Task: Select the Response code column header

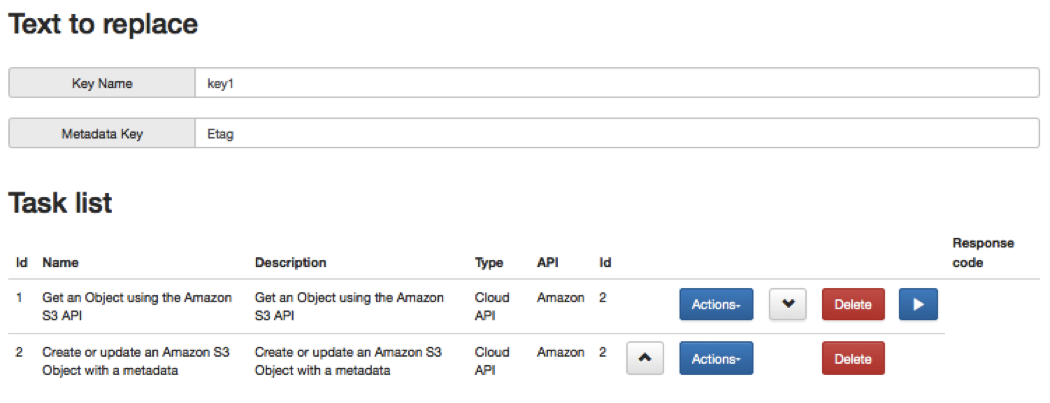Action: click(983, 252)
